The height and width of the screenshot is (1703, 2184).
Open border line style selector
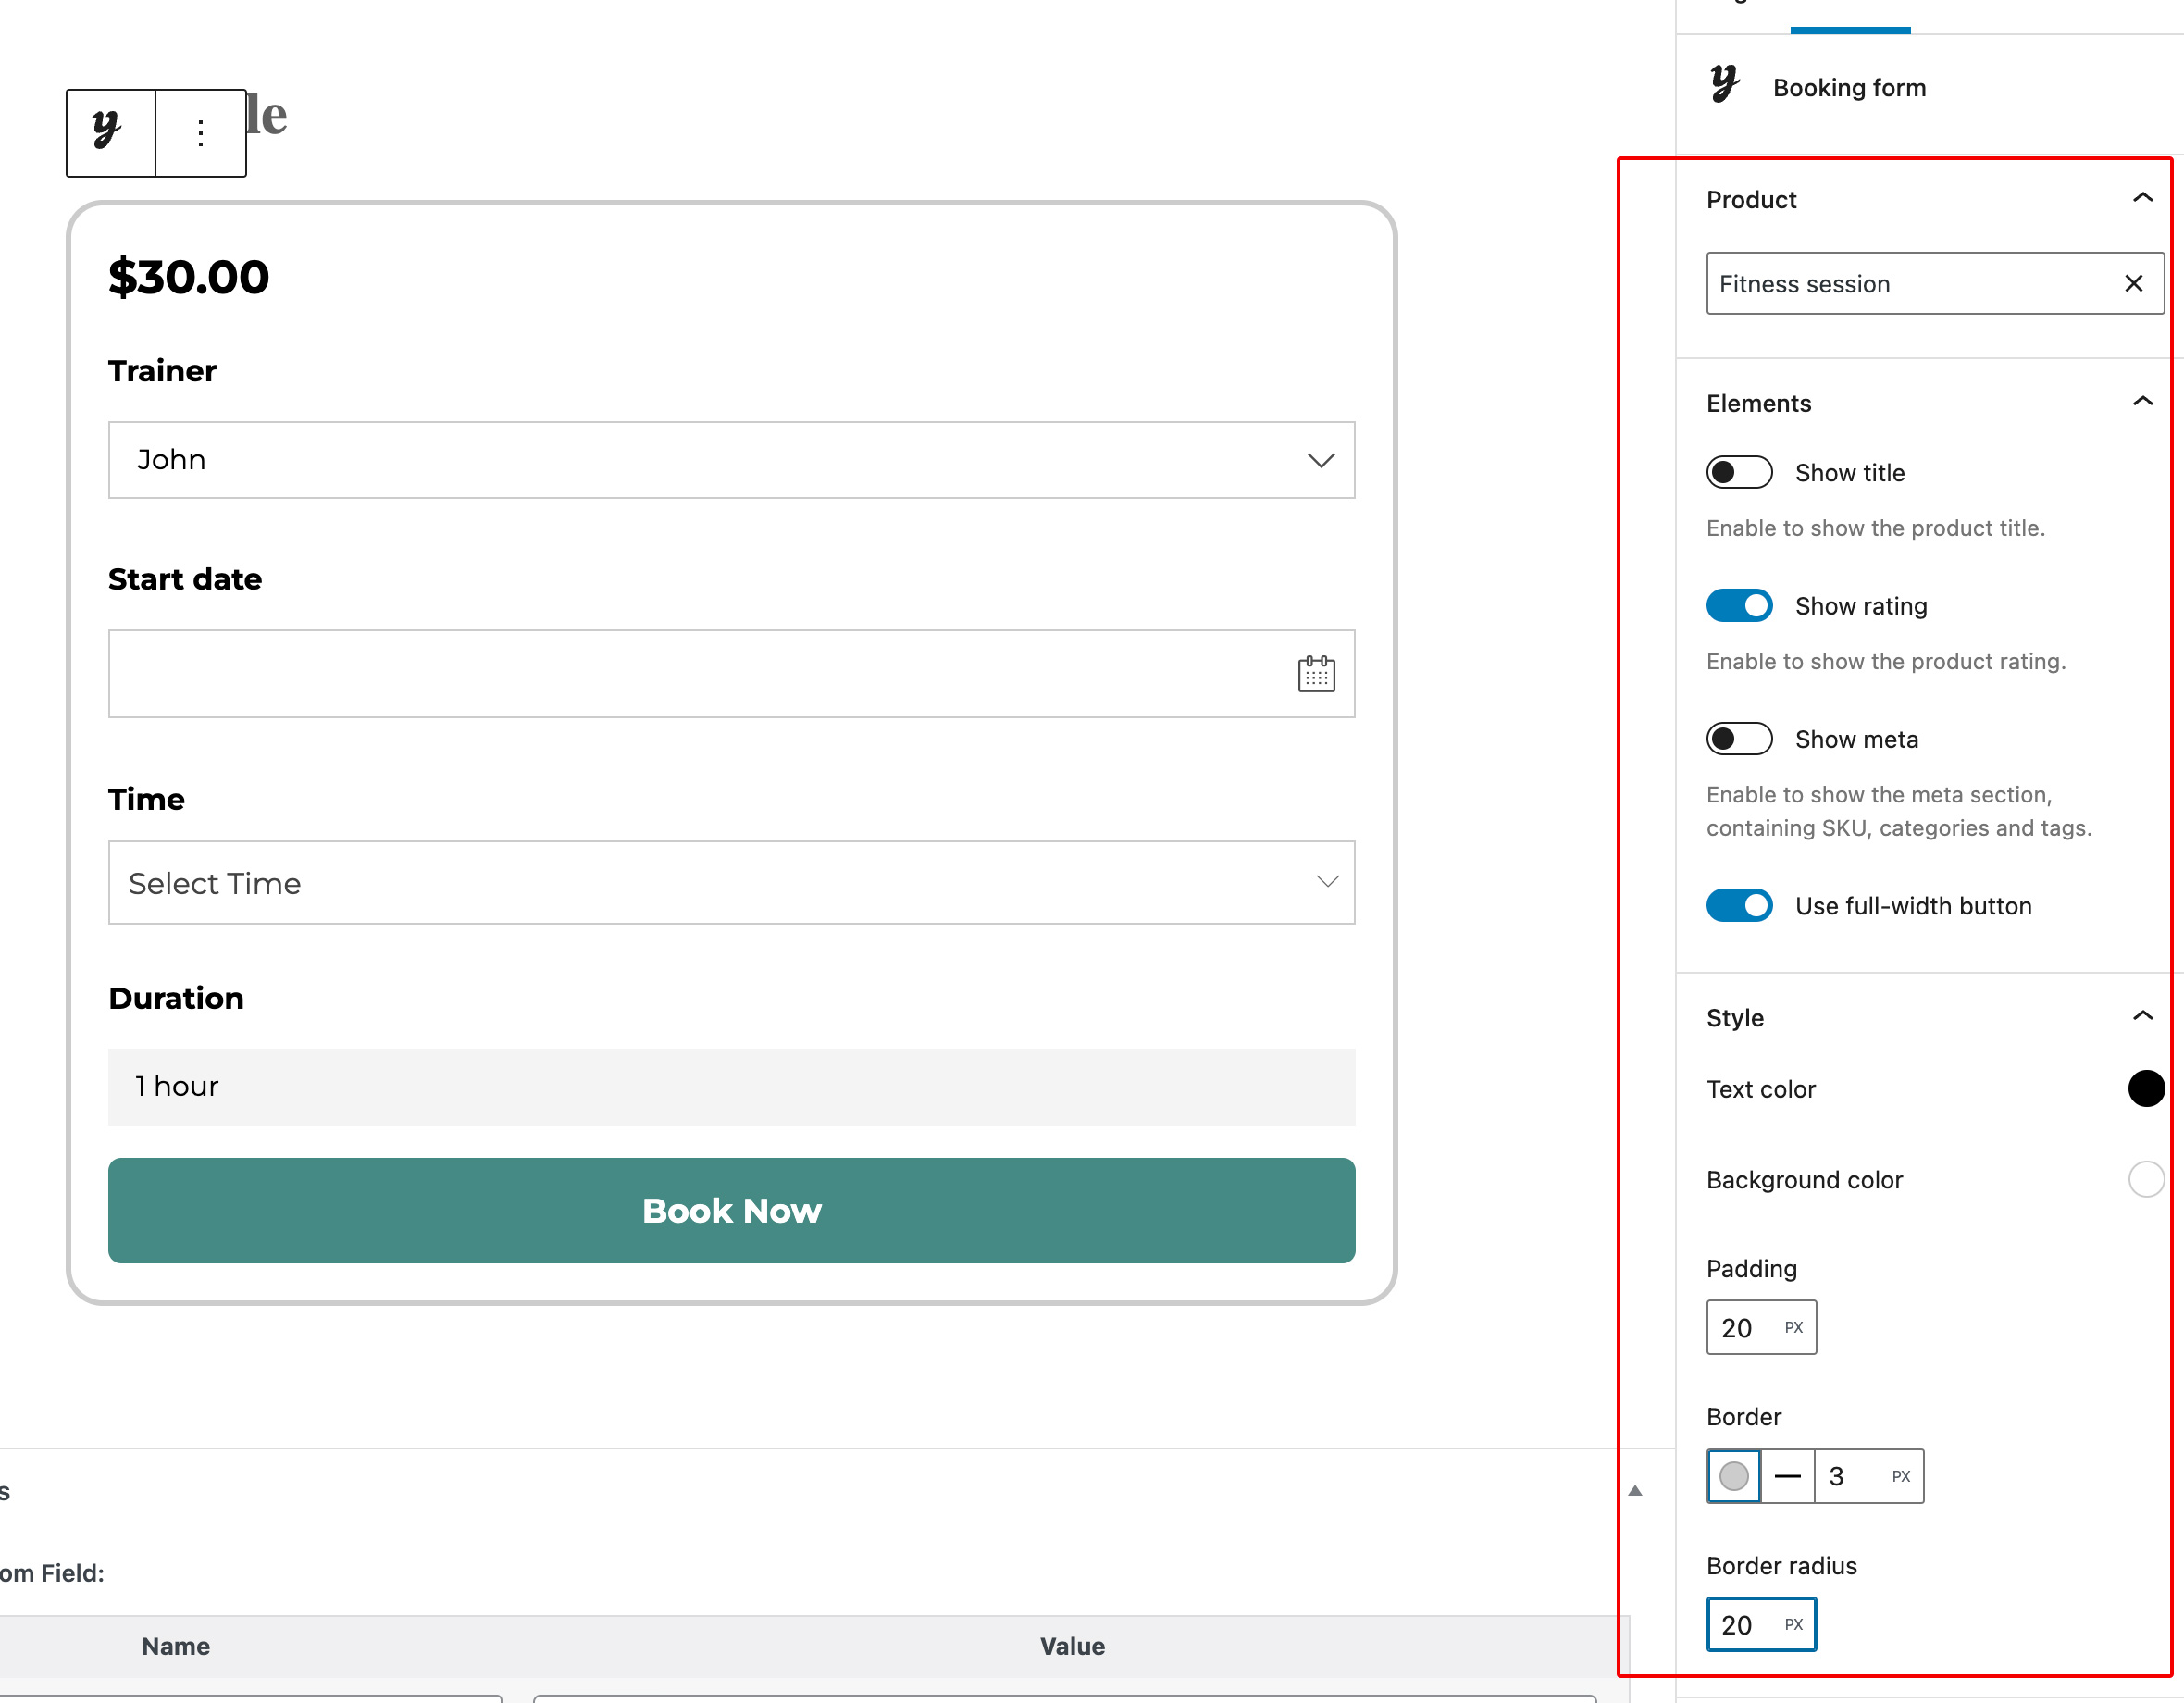point(1787,1476)
